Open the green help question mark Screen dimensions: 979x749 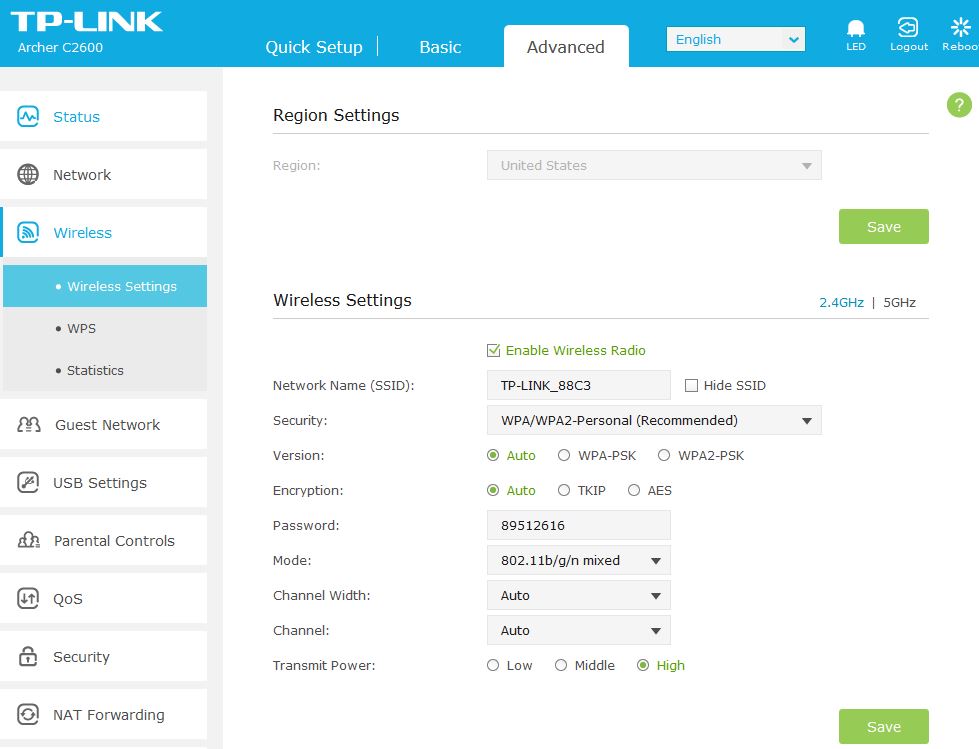point(959,105)
